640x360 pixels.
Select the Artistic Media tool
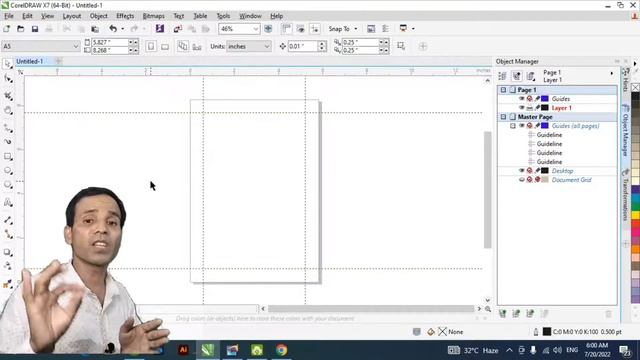[8, 142]
